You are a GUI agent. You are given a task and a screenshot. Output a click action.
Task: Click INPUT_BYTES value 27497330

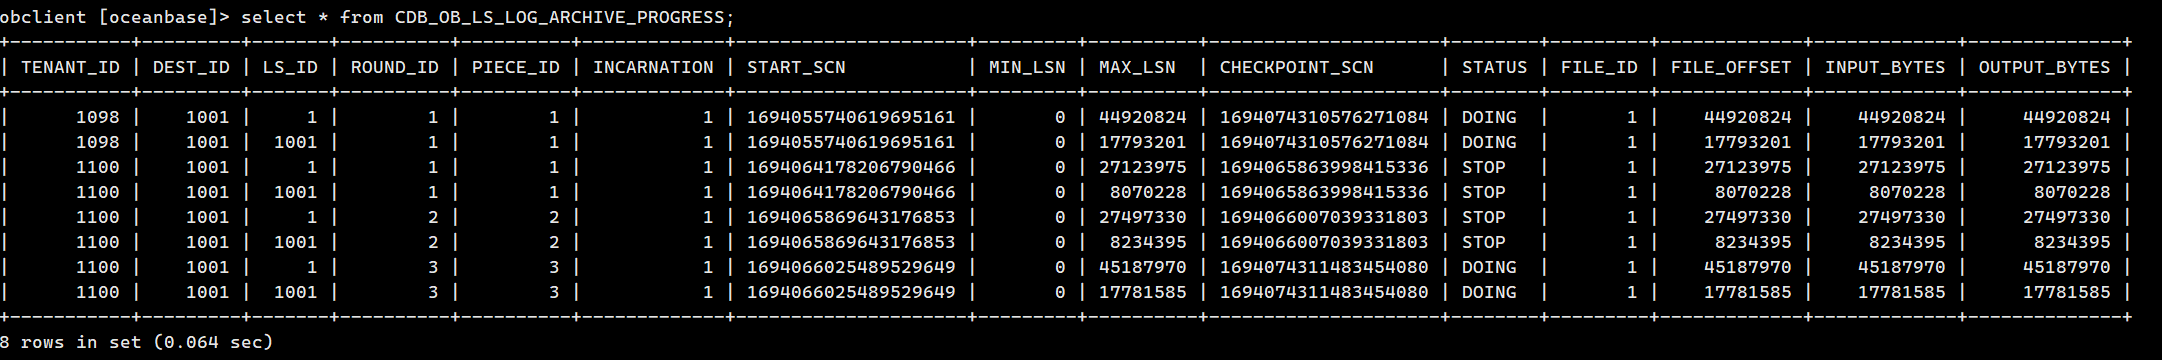tap(1902, 217)
